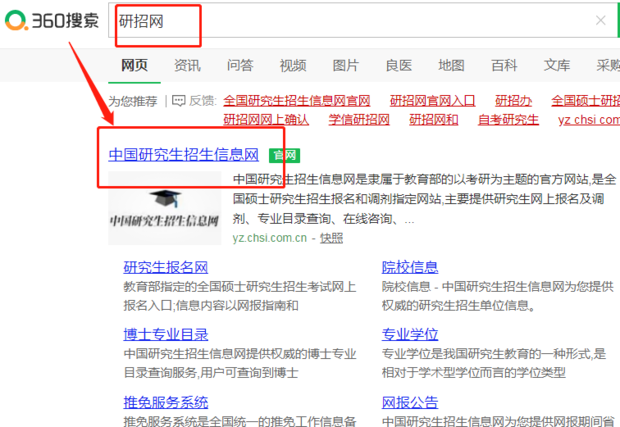The height and width of the screenshot is (427, 620).
Task: Open the 中国研究生招生信息网 result title
Action: (183, 155)
